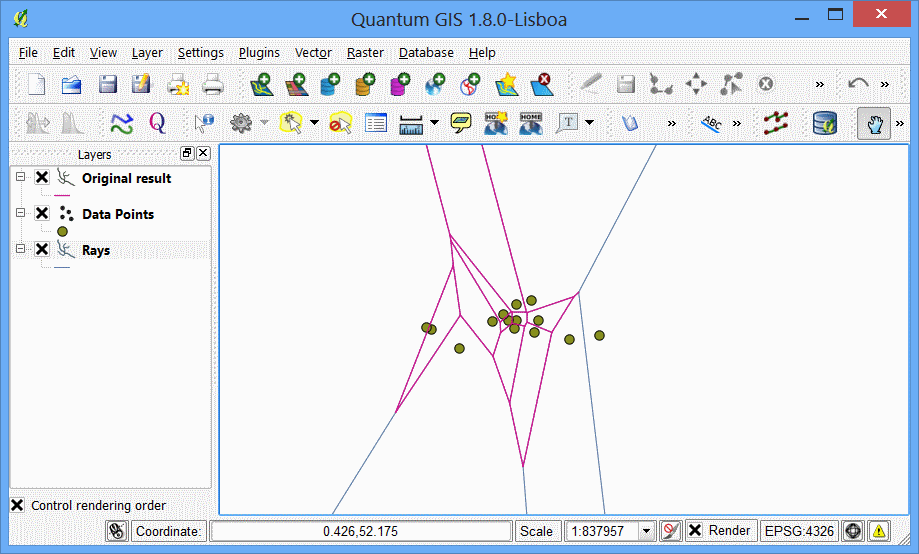Deselect features from all layers

click(x=341, y=123)
